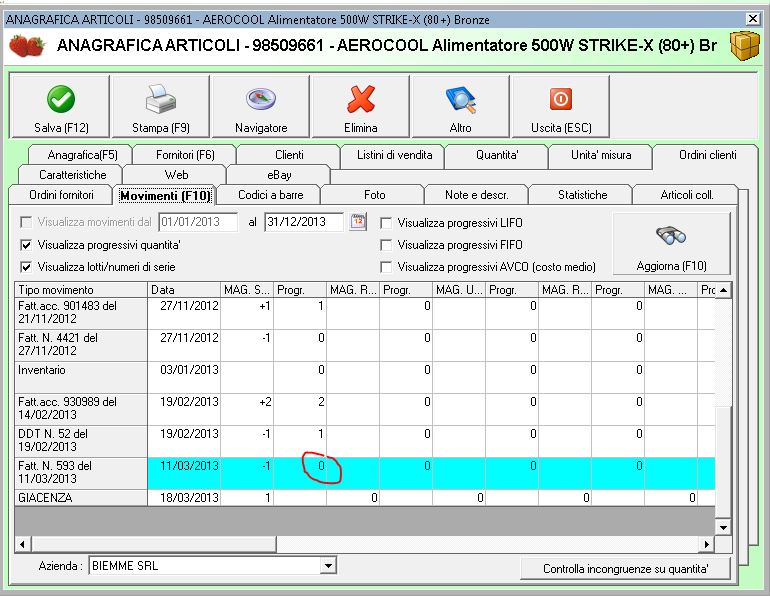770x596 pixels.
Task: Open the Altro magnifier icon
Action: [460, 100]
